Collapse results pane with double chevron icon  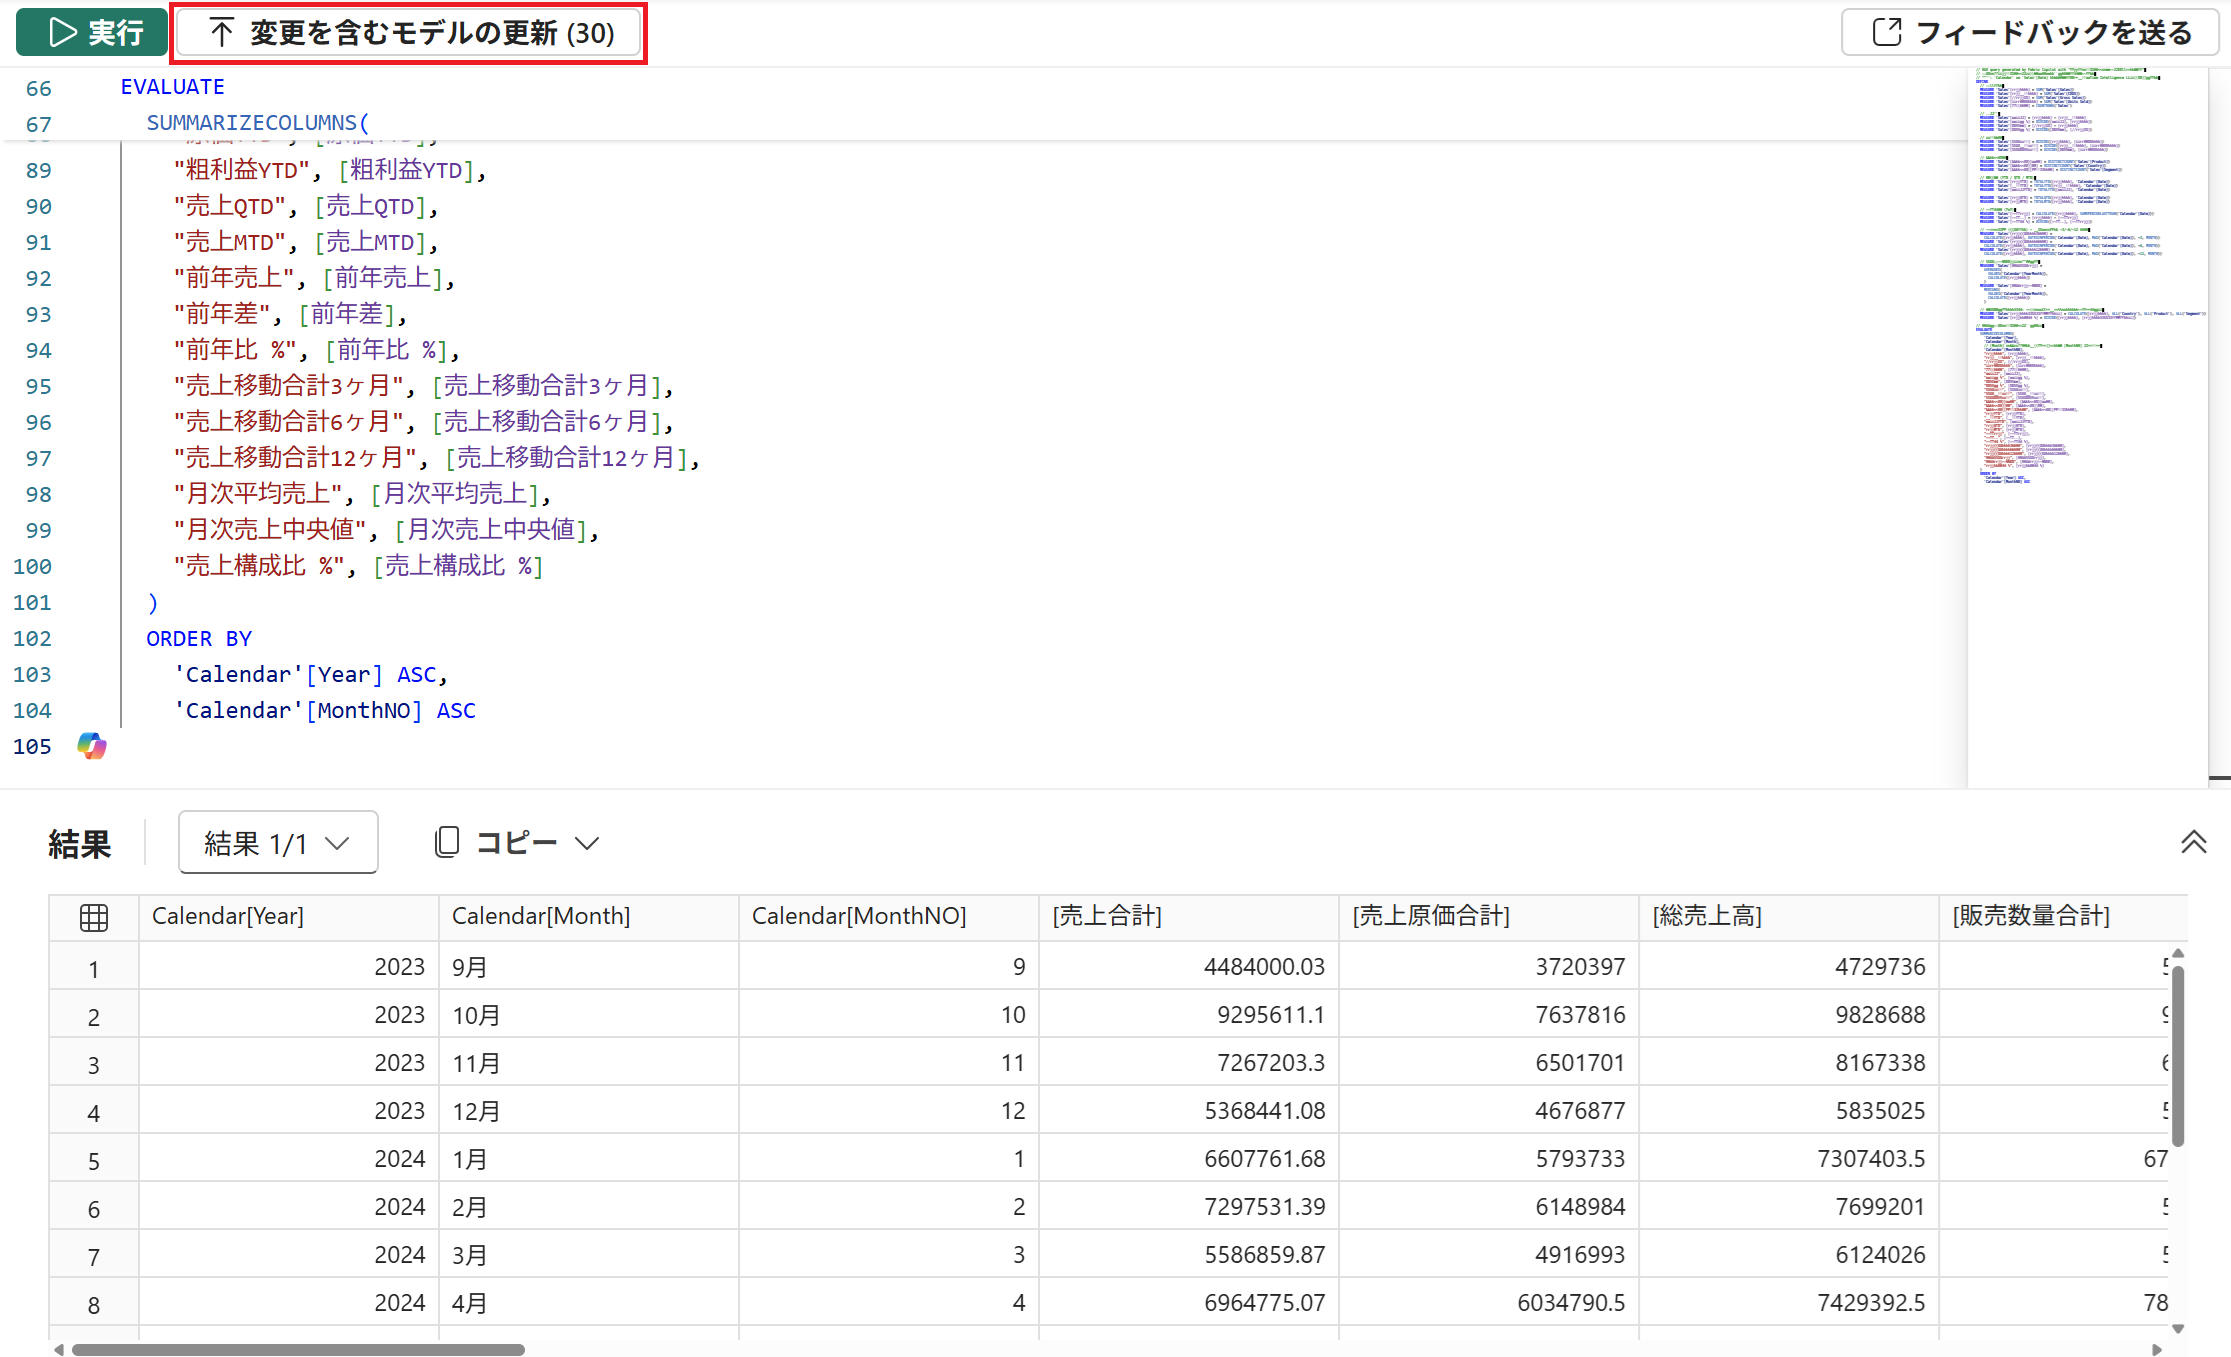(x=2193, y=842)
